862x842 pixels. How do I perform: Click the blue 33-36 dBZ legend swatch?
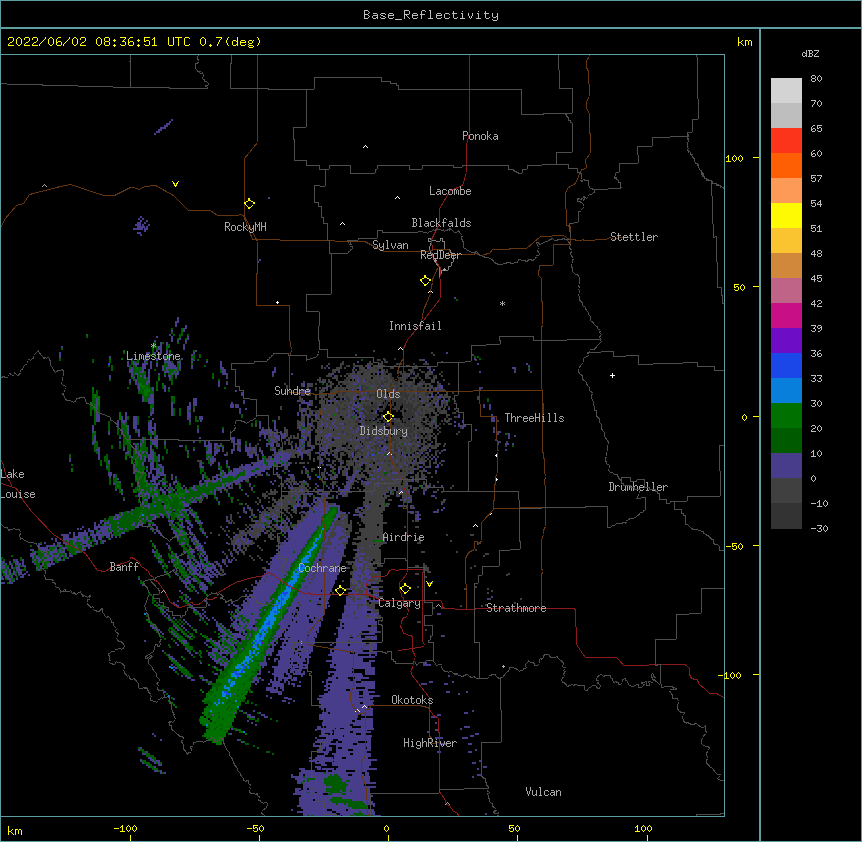tap(786, 365)
